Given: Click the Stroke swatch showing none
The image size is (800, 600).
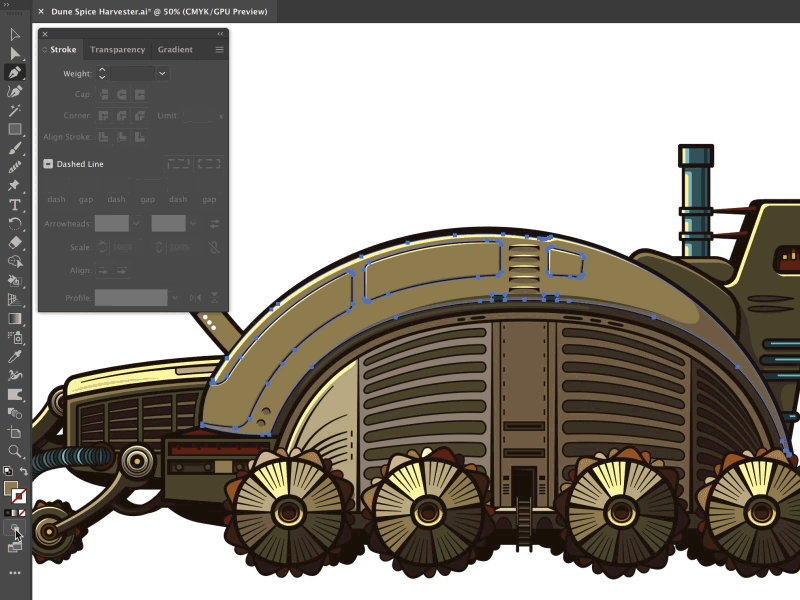Looking at the screenshot, I should [19, 496].
